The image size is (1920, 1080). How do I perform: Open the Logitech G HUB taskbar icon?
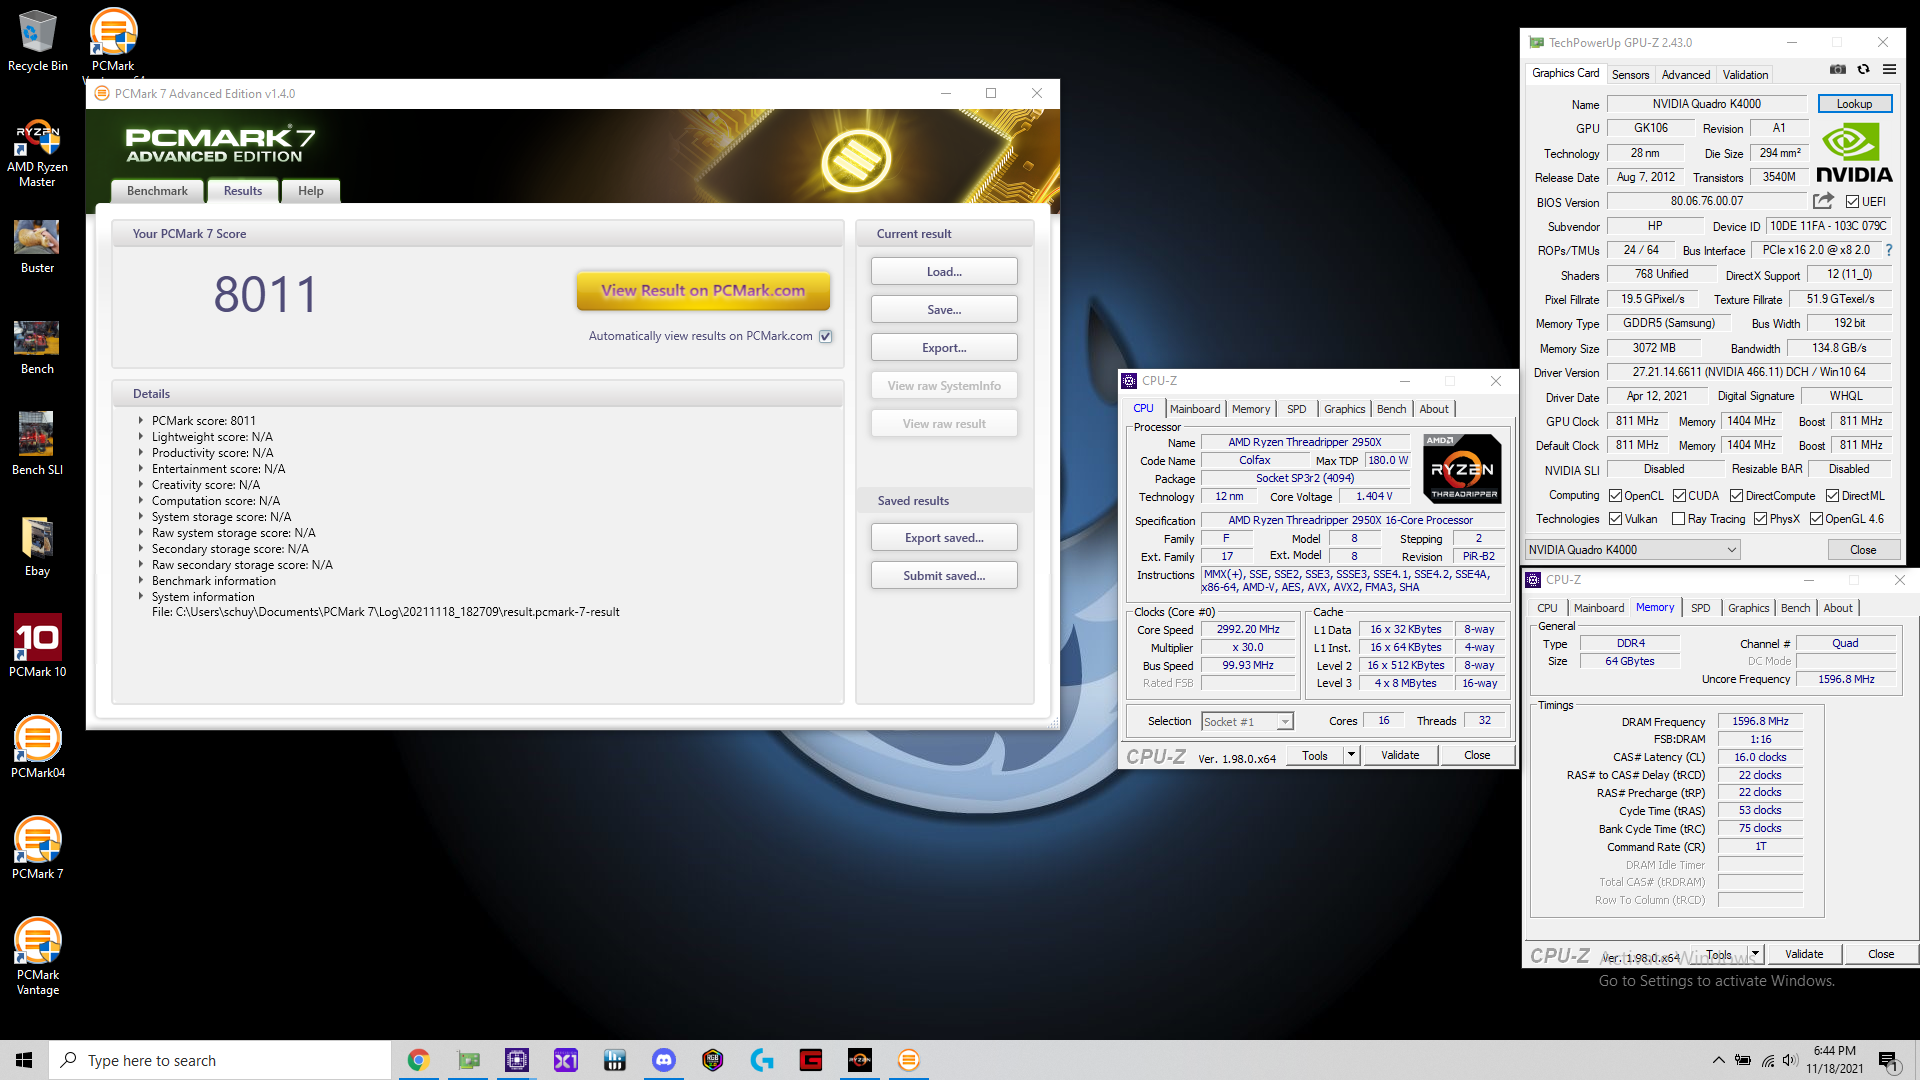(762, 1060)
